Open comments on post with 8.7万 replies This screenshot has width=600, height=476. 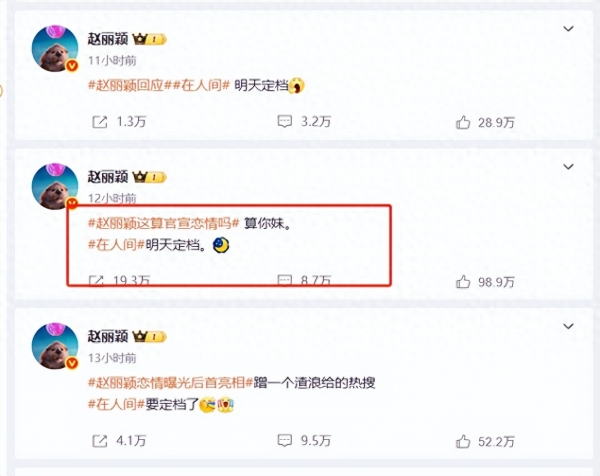[x=285, y=280]
